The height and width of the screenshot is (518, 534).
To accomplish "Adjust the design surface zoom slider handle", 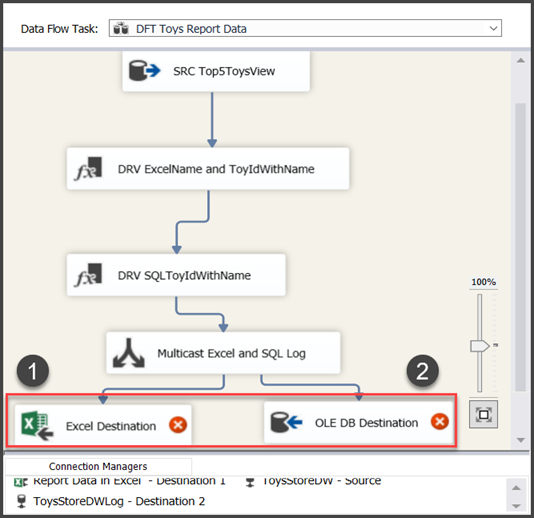I will click(479, 346).
